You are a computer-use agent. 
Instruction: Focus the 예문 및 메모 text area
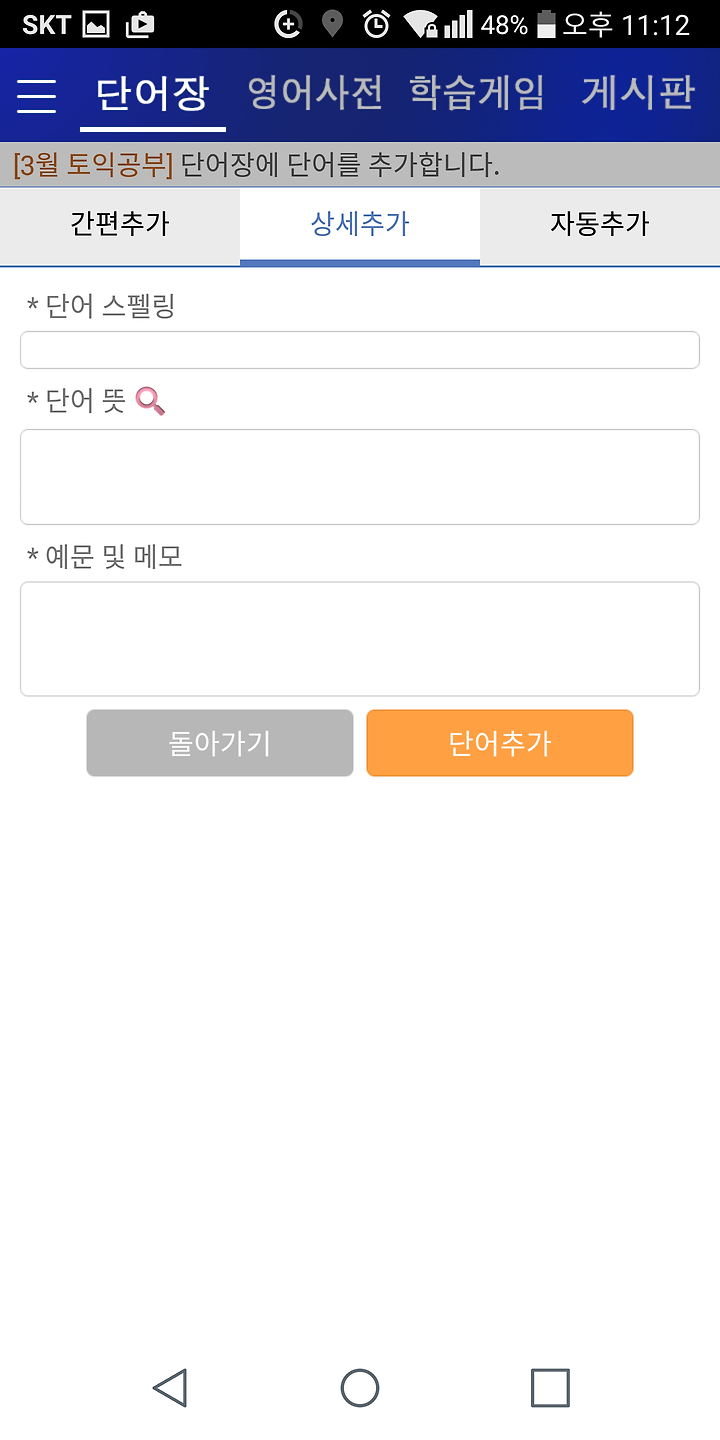click(360, 639)
